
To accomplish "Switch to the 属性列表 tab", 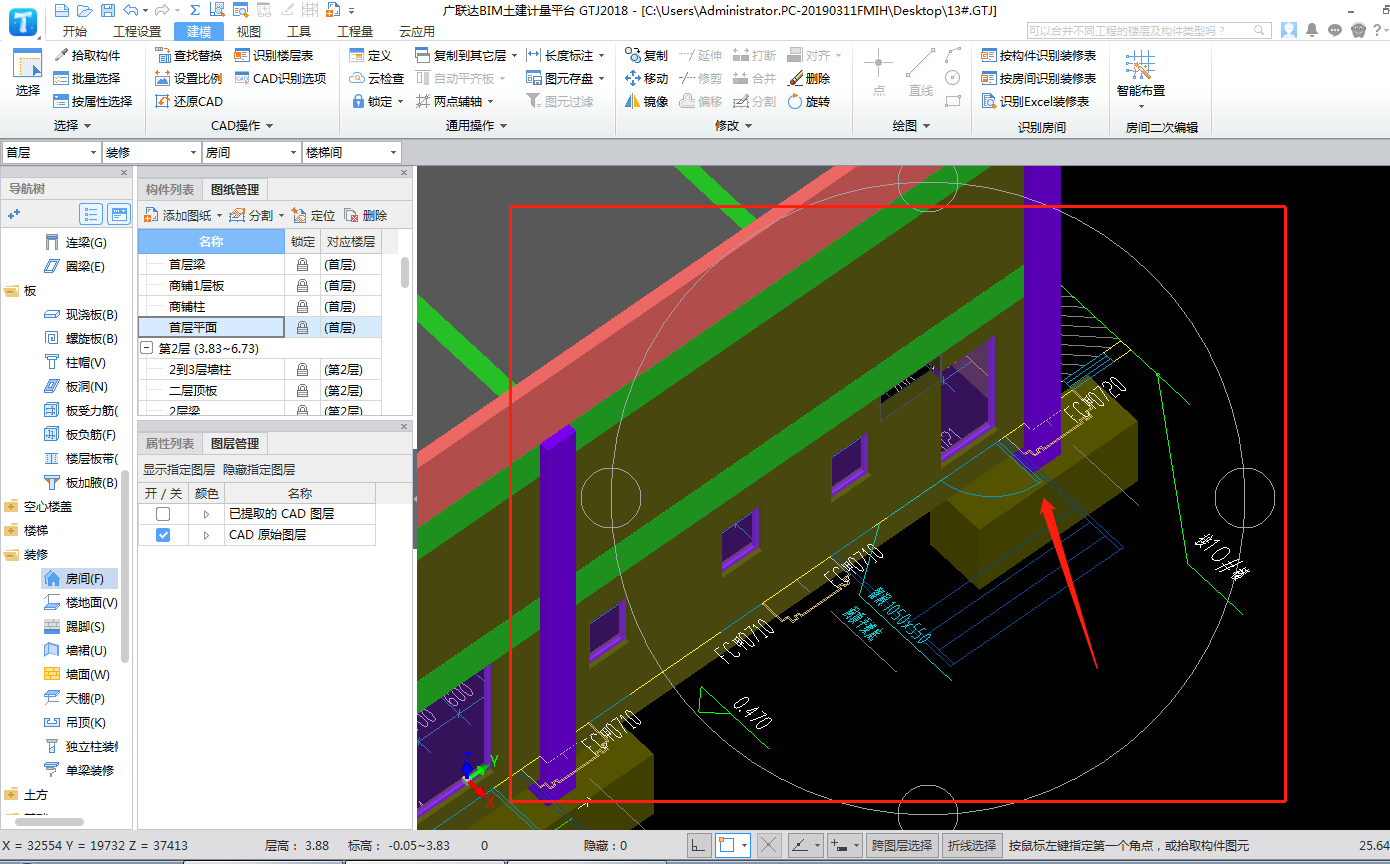I will click(x=169, y=444).
